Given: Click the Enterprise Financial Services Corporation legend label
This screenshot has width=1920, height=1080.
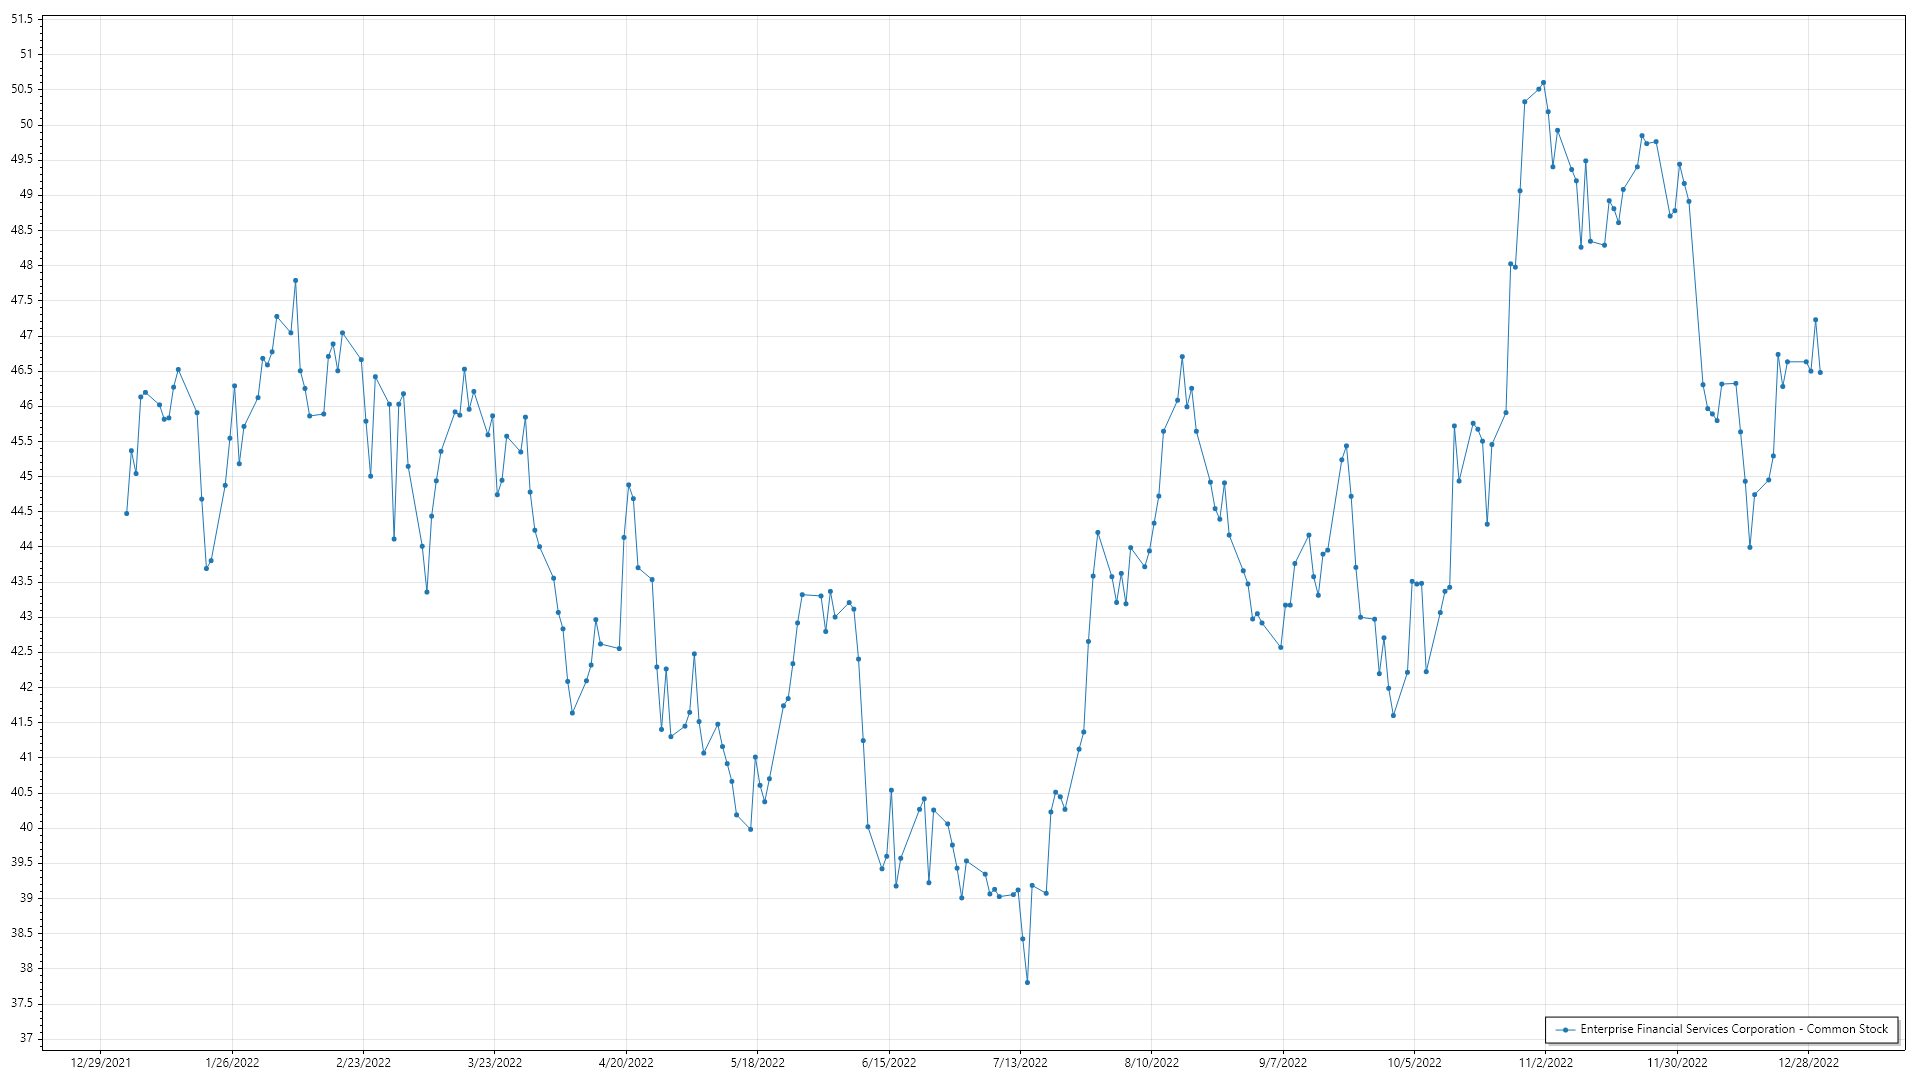Looking at the screenshot, I should pos(1733,1029).
